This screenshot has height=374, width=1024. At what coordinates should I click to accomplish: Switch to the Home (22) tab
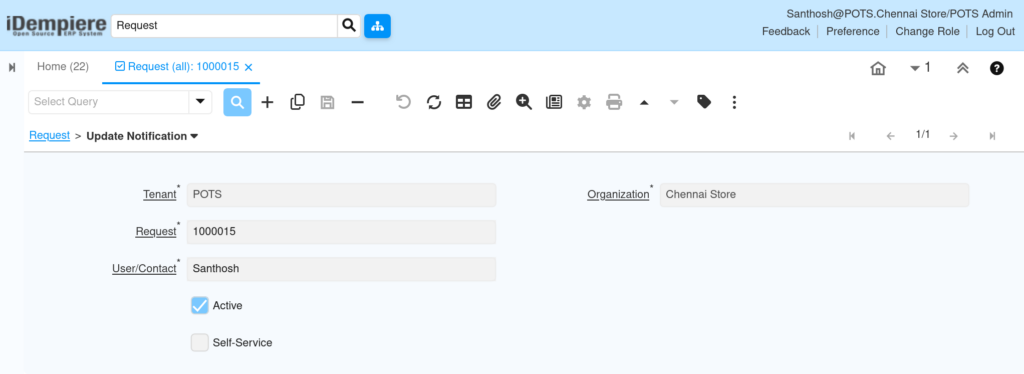tap(63, 67)
